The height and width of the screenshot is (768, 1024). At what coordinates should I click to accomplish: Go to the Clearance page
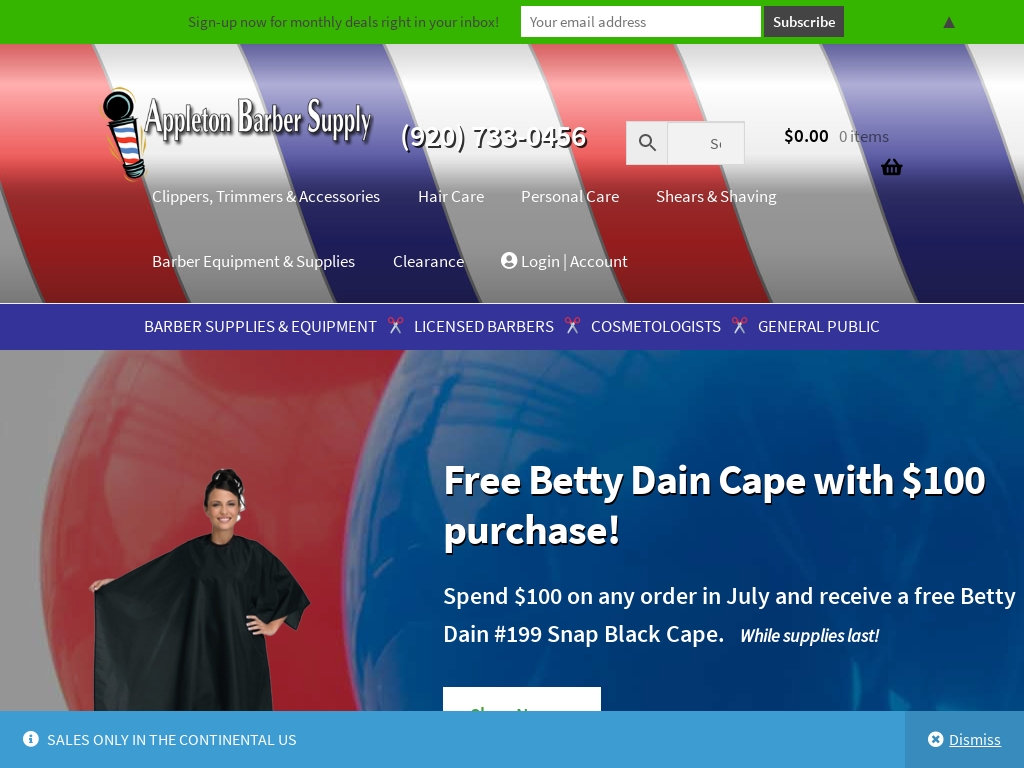tap(428, 261)
